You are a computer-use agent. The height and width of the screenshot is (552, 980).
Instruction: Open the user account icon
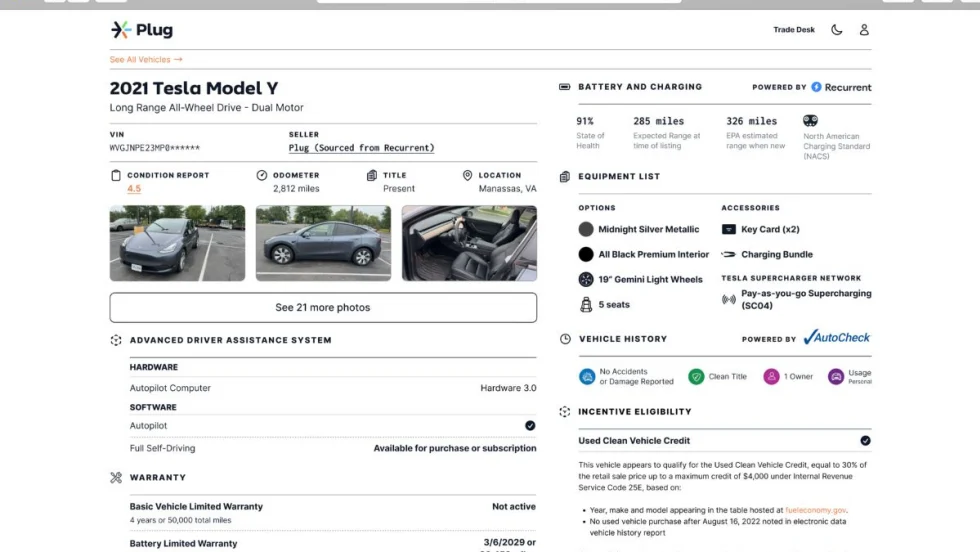point(864,29)
